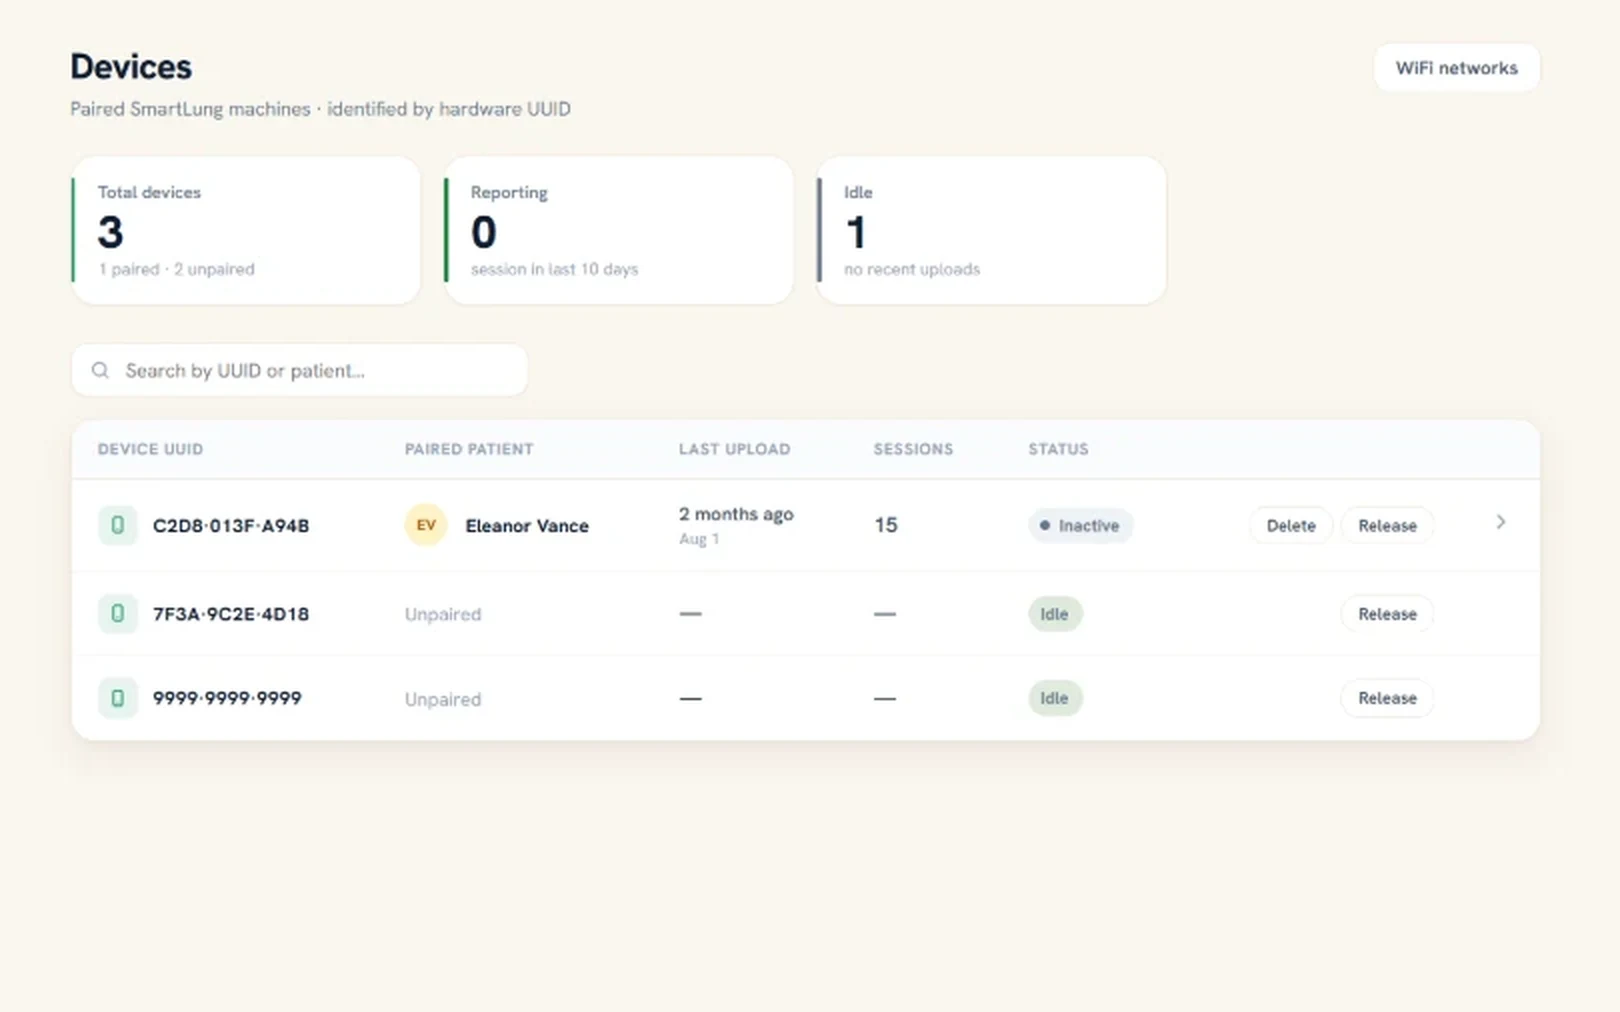Click Unpaired label in 7F3A·9C2E·4D18 row

pos(443,614)
